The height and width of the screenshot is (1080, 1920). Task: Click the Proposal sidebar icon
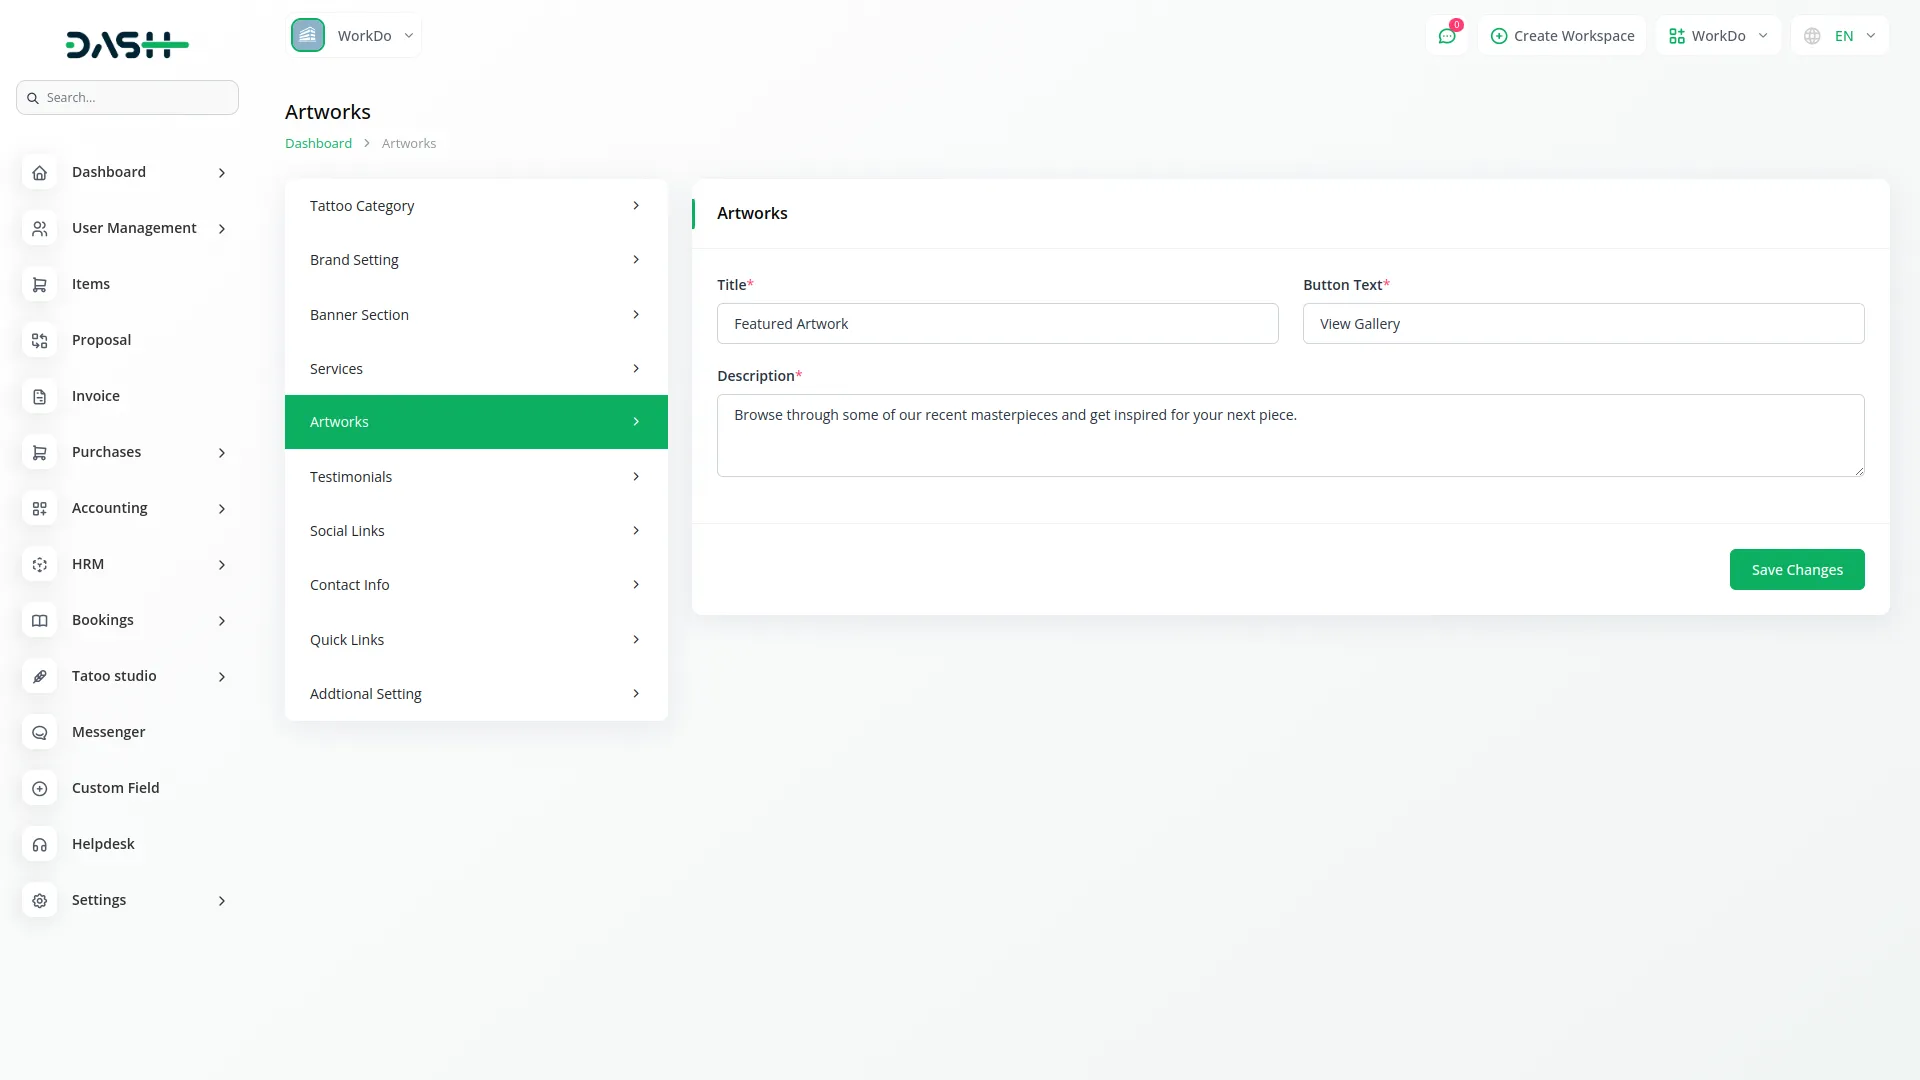pos(39,341)
